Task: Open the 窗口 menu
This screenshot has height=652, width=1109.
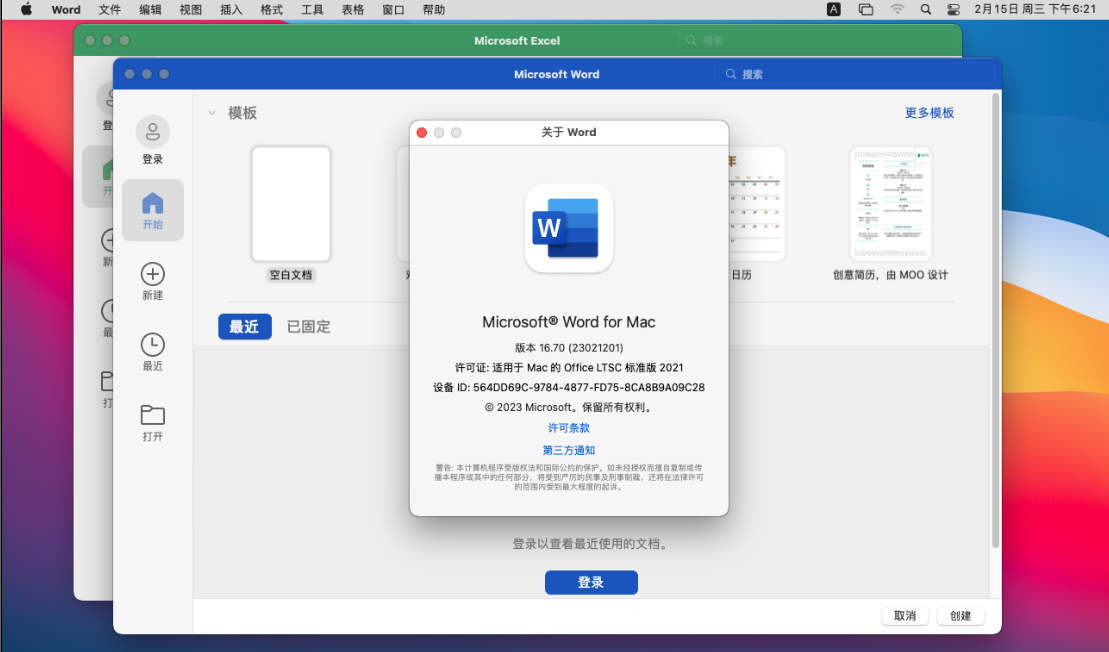Action: tap(393, 9)
